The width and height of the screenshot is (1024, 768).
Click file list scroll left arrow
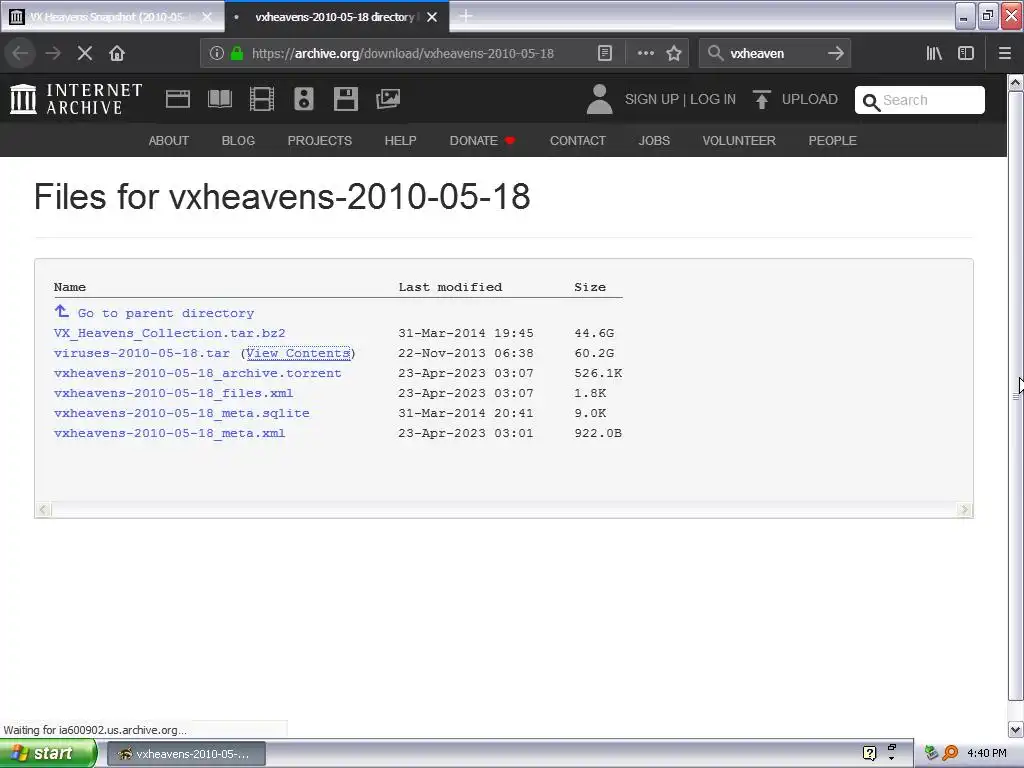(43, 509)
